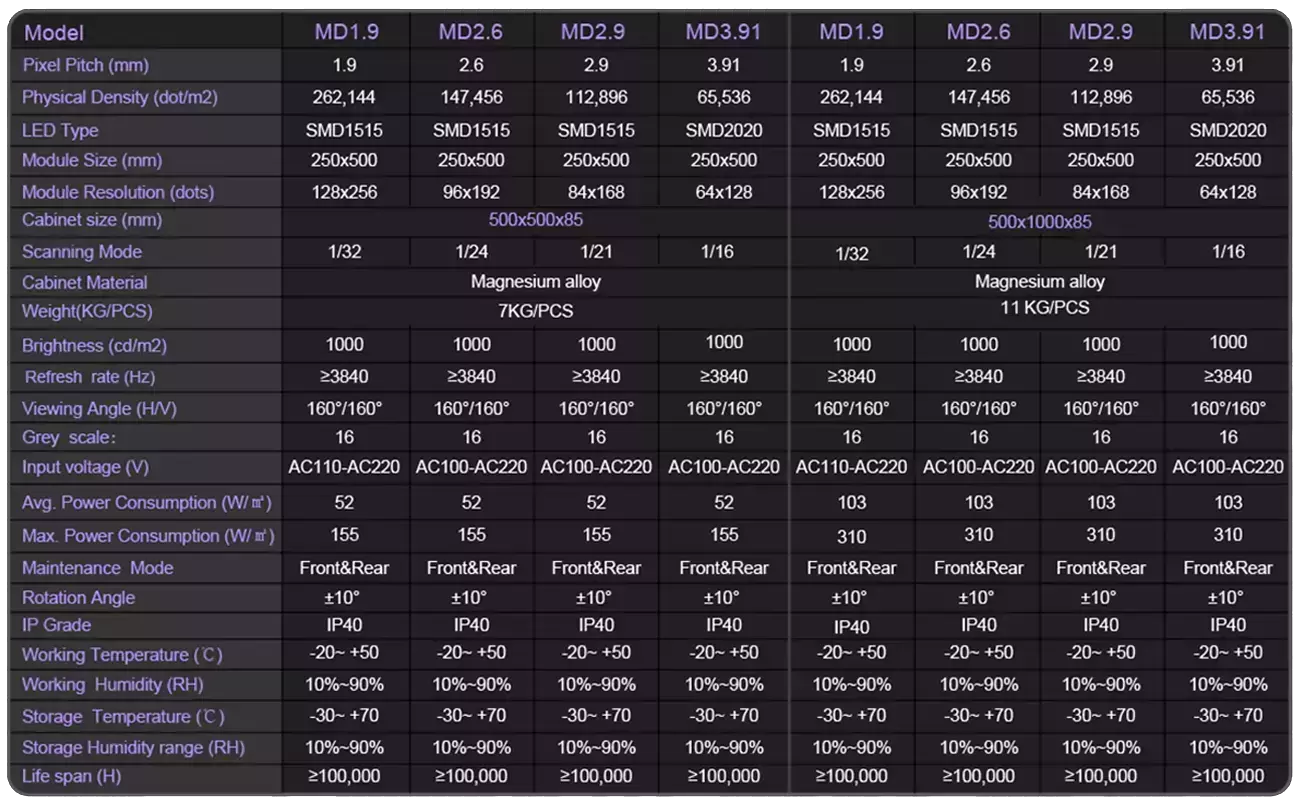The width and height of the screenshot is (1300, 806).
Task: Select the LED Type row label
Action: (60, 130)
